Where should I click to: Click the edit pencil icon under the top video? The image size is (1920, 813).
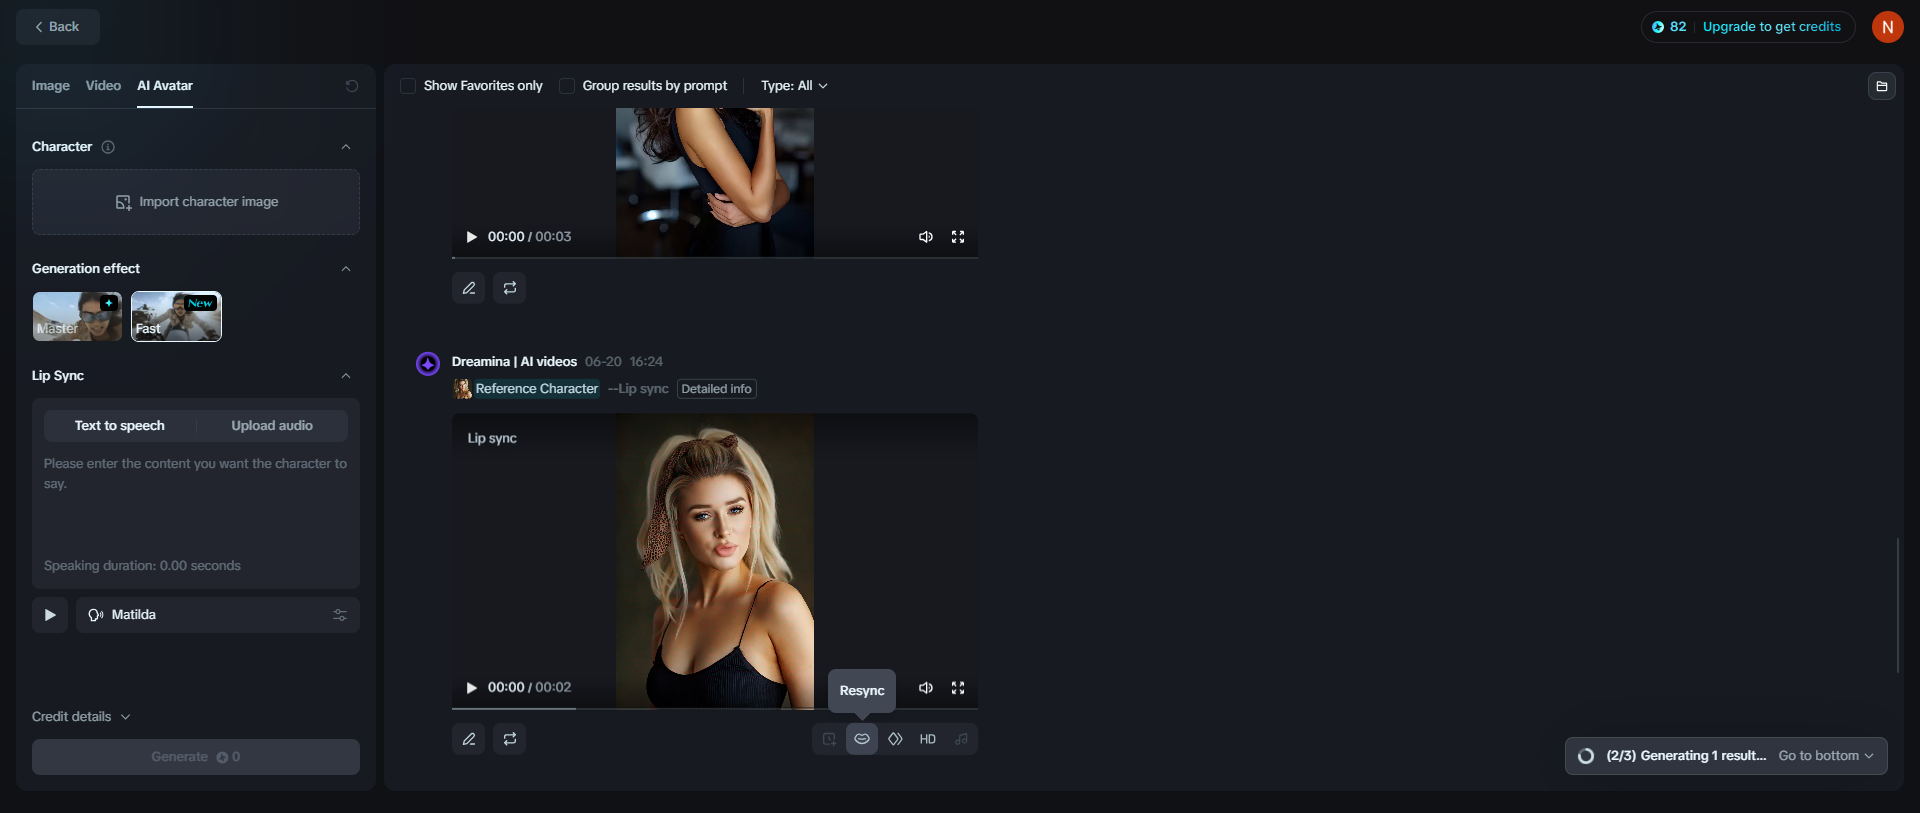pos(469,288)
